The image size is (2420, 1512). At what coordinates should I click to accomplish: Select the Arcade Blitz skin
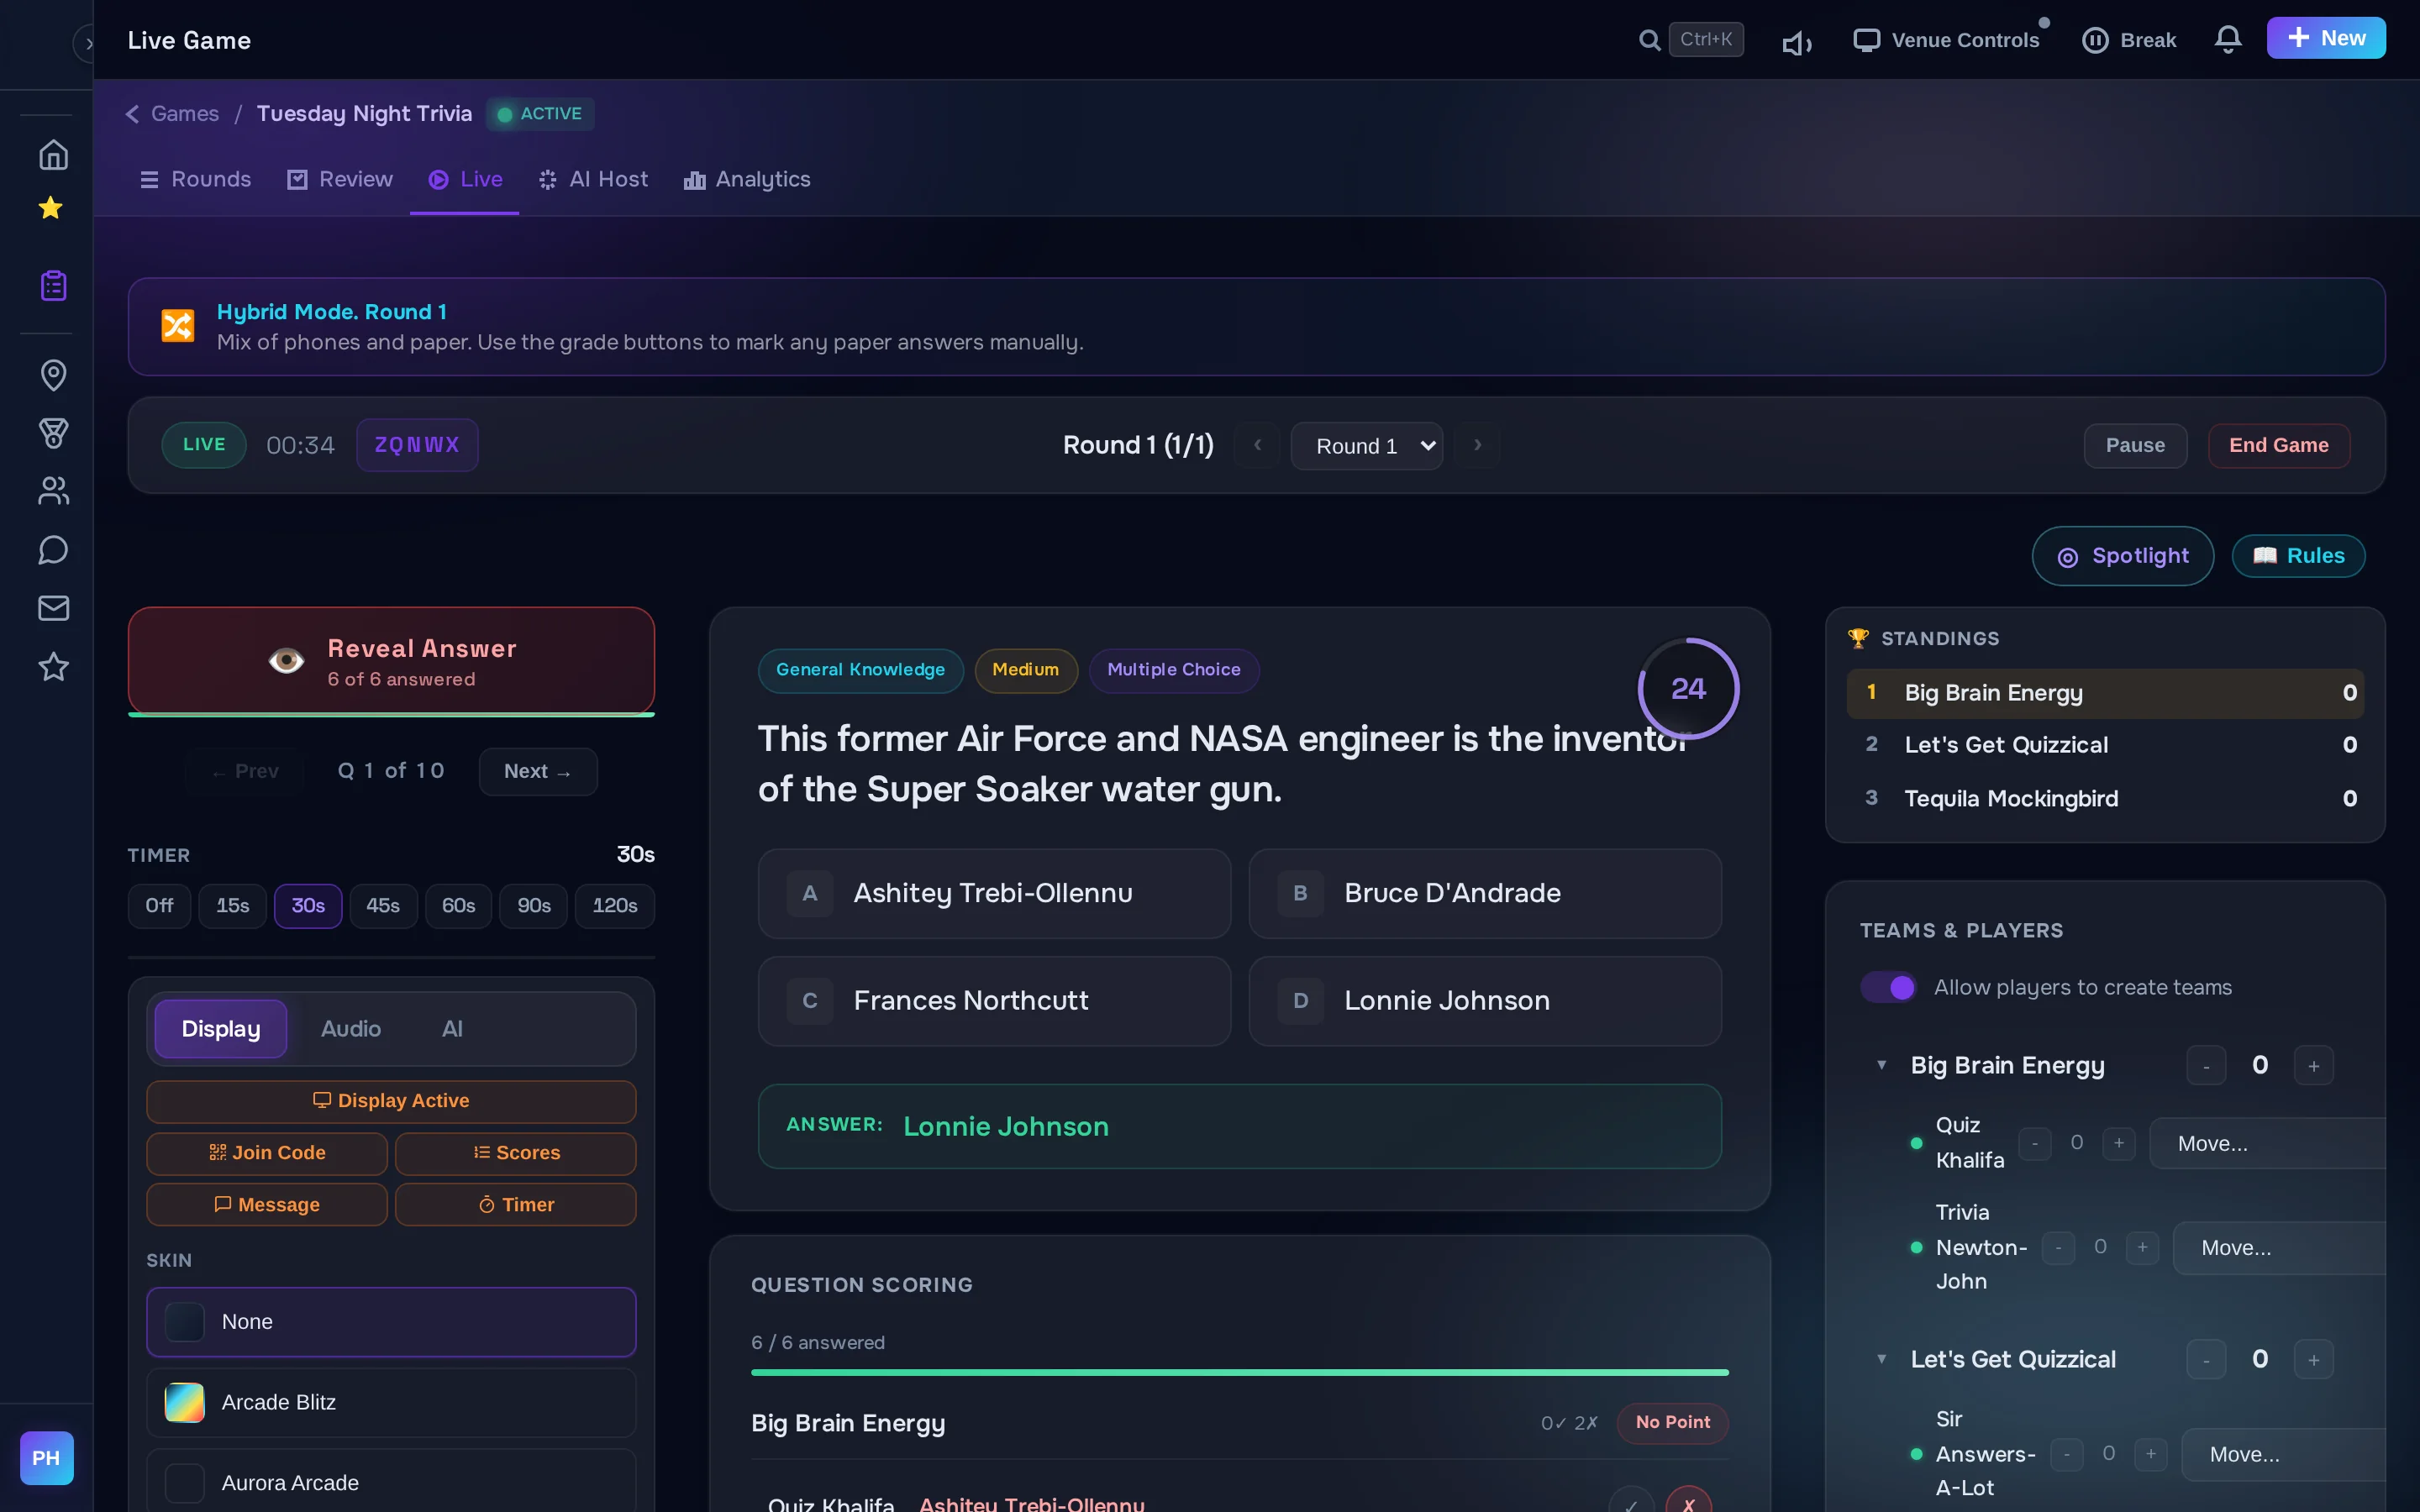click(391, 1402)
